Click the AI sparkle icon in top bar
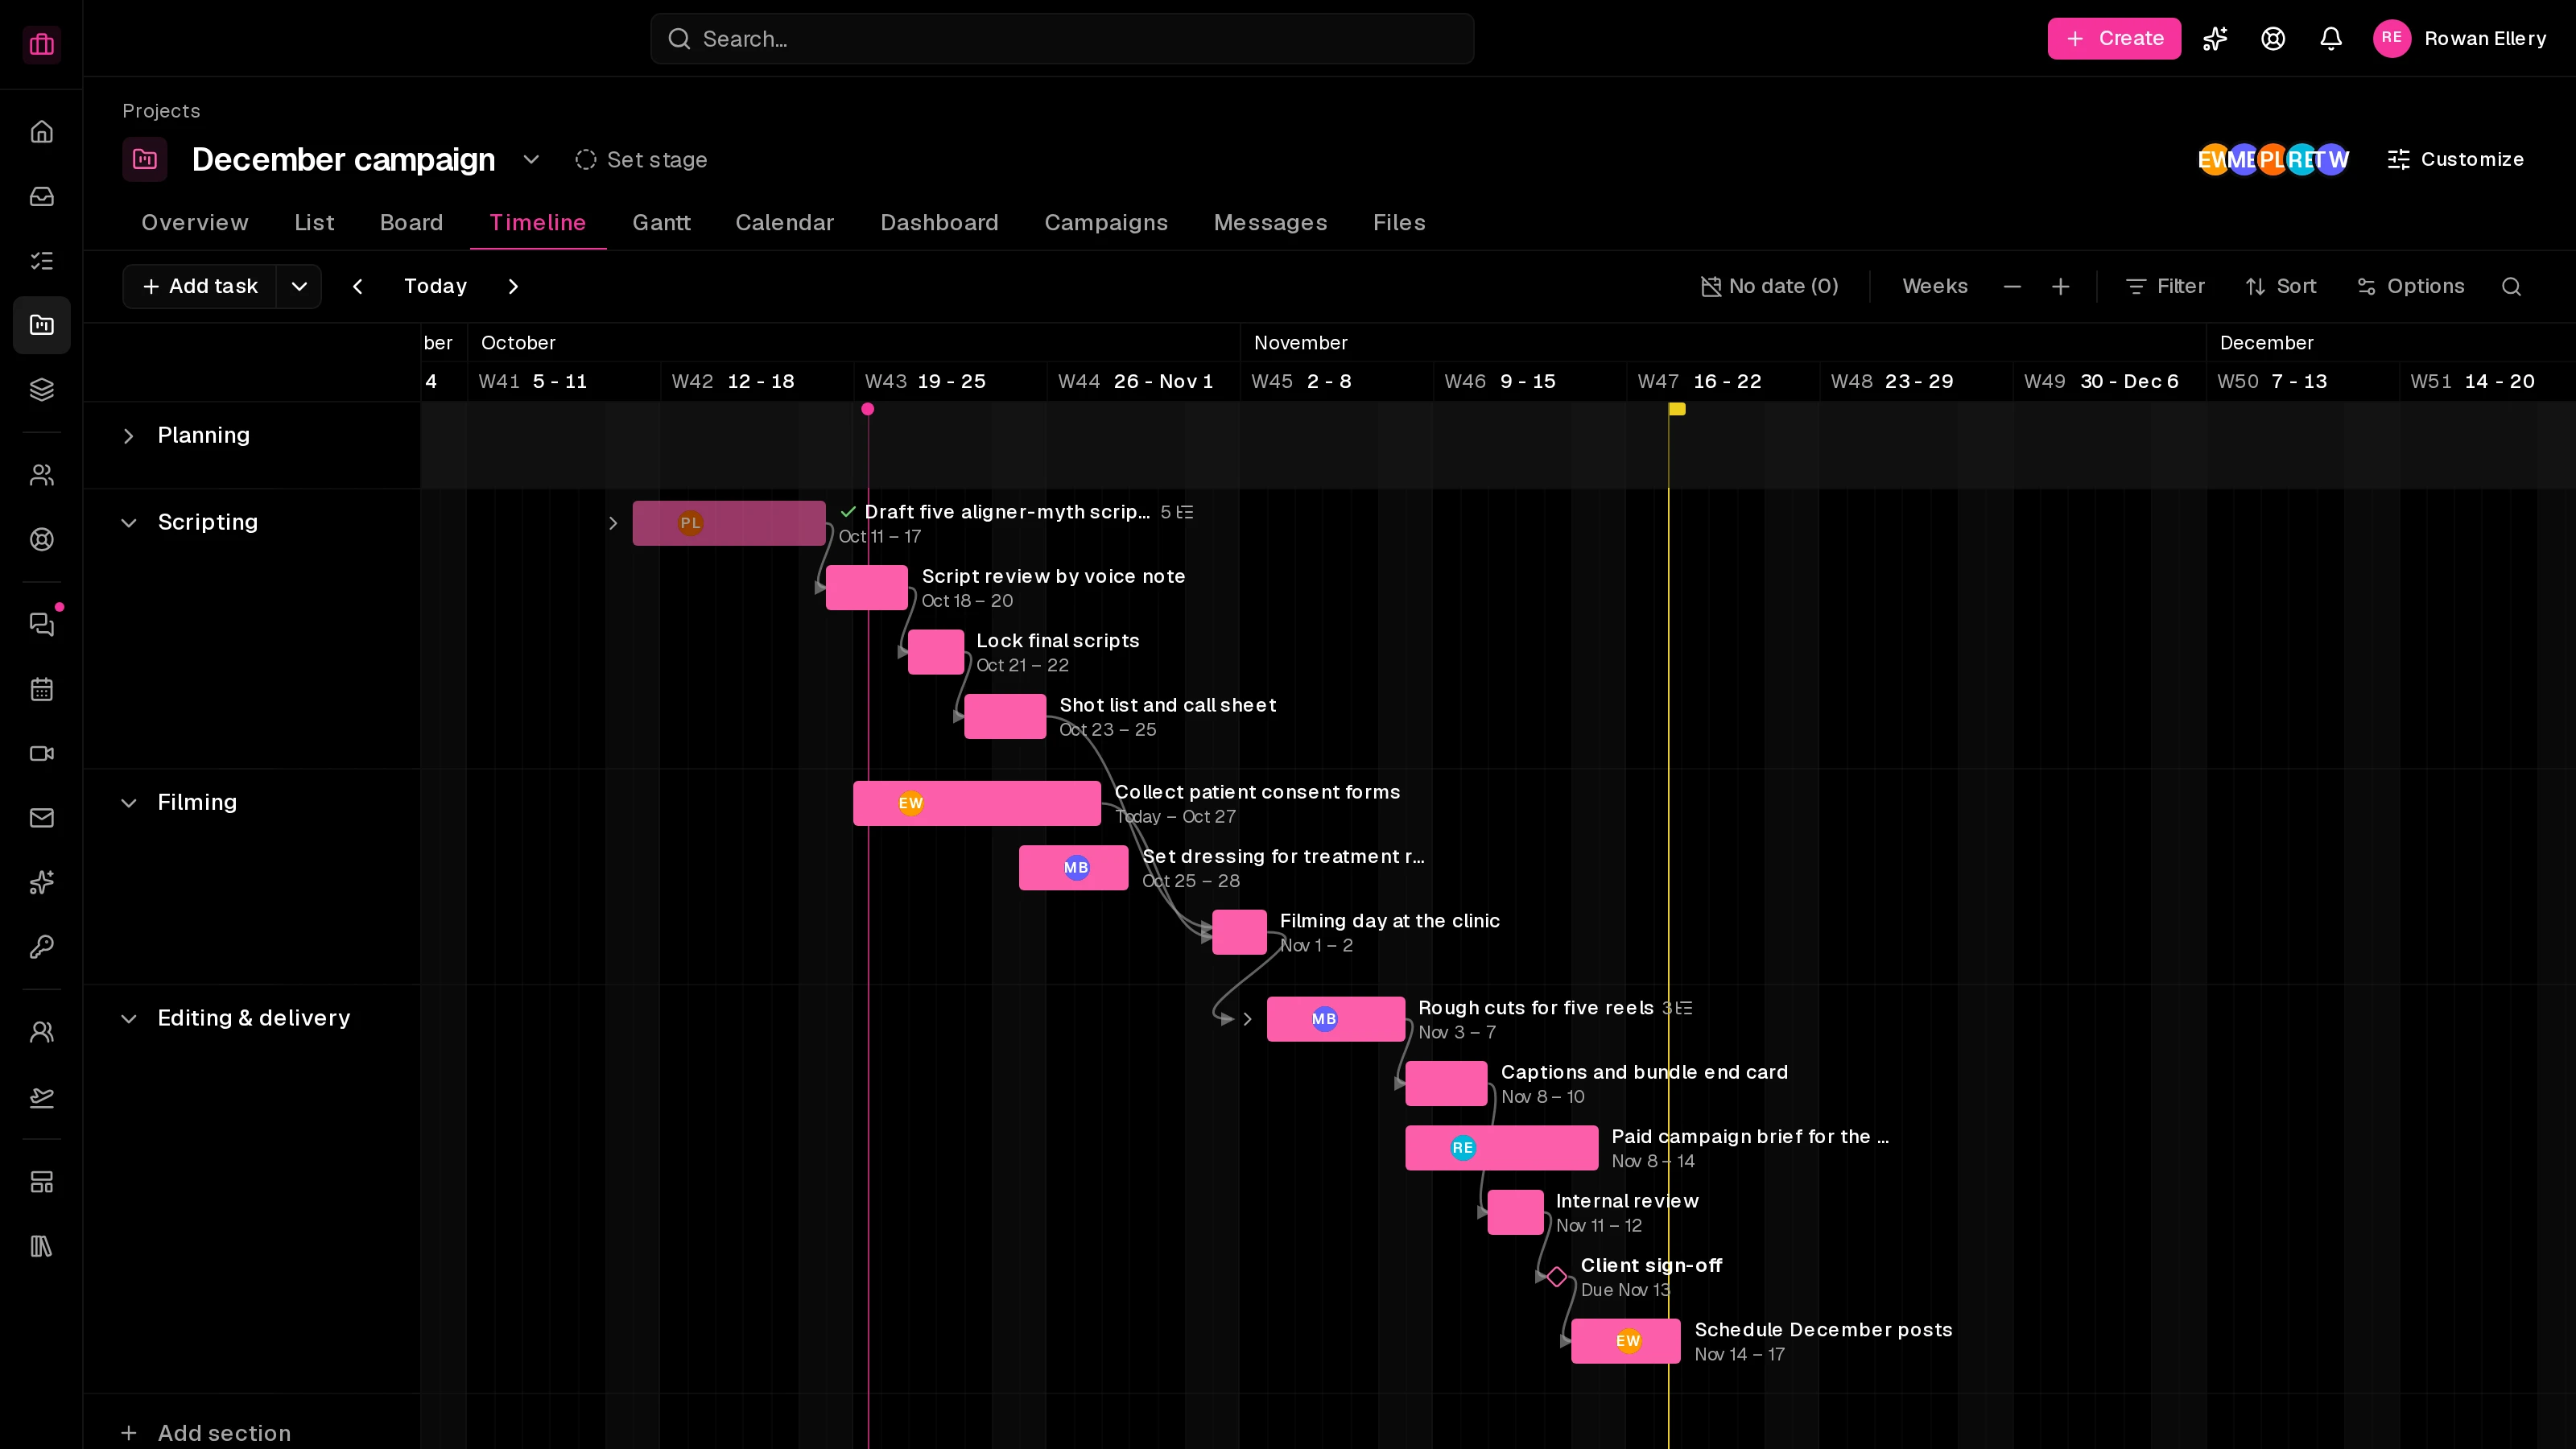 (x=2215, y=38)
